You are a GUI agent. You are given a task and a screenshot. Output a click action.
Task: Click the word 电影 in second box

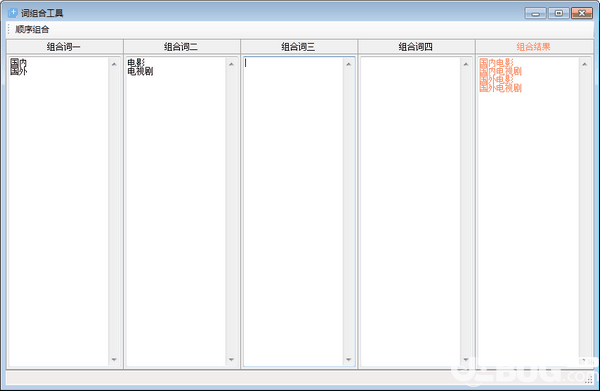[136, 62]
